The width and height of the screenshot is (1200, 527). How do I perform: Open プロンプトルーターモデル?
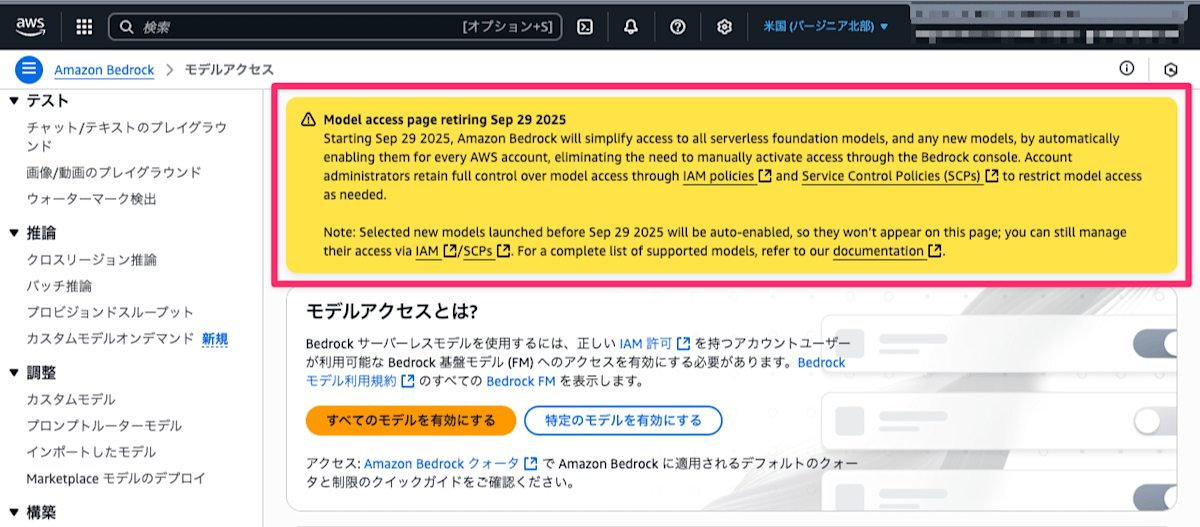tap(104, 425)
